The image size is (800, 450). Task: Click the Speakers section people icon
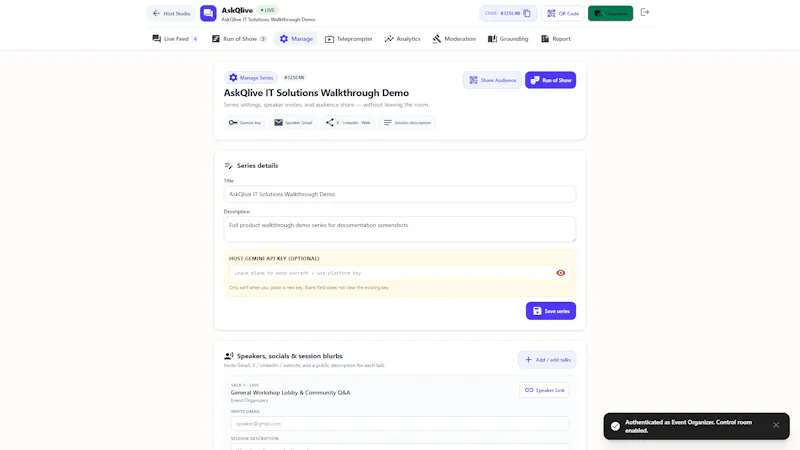(229, 356)
